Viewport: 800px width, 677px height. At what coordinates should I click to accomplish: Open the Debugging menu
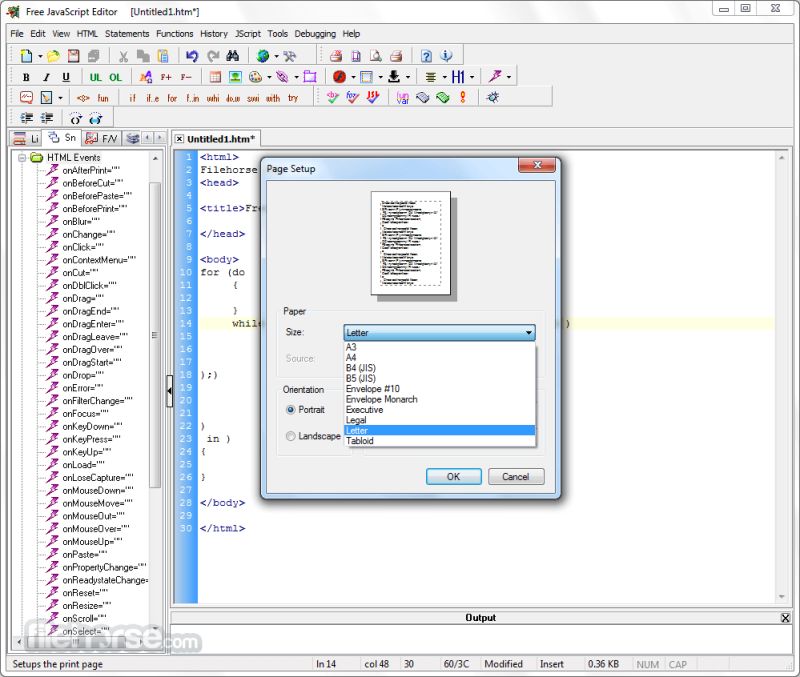pyautogui.click(x=315, y=33)
